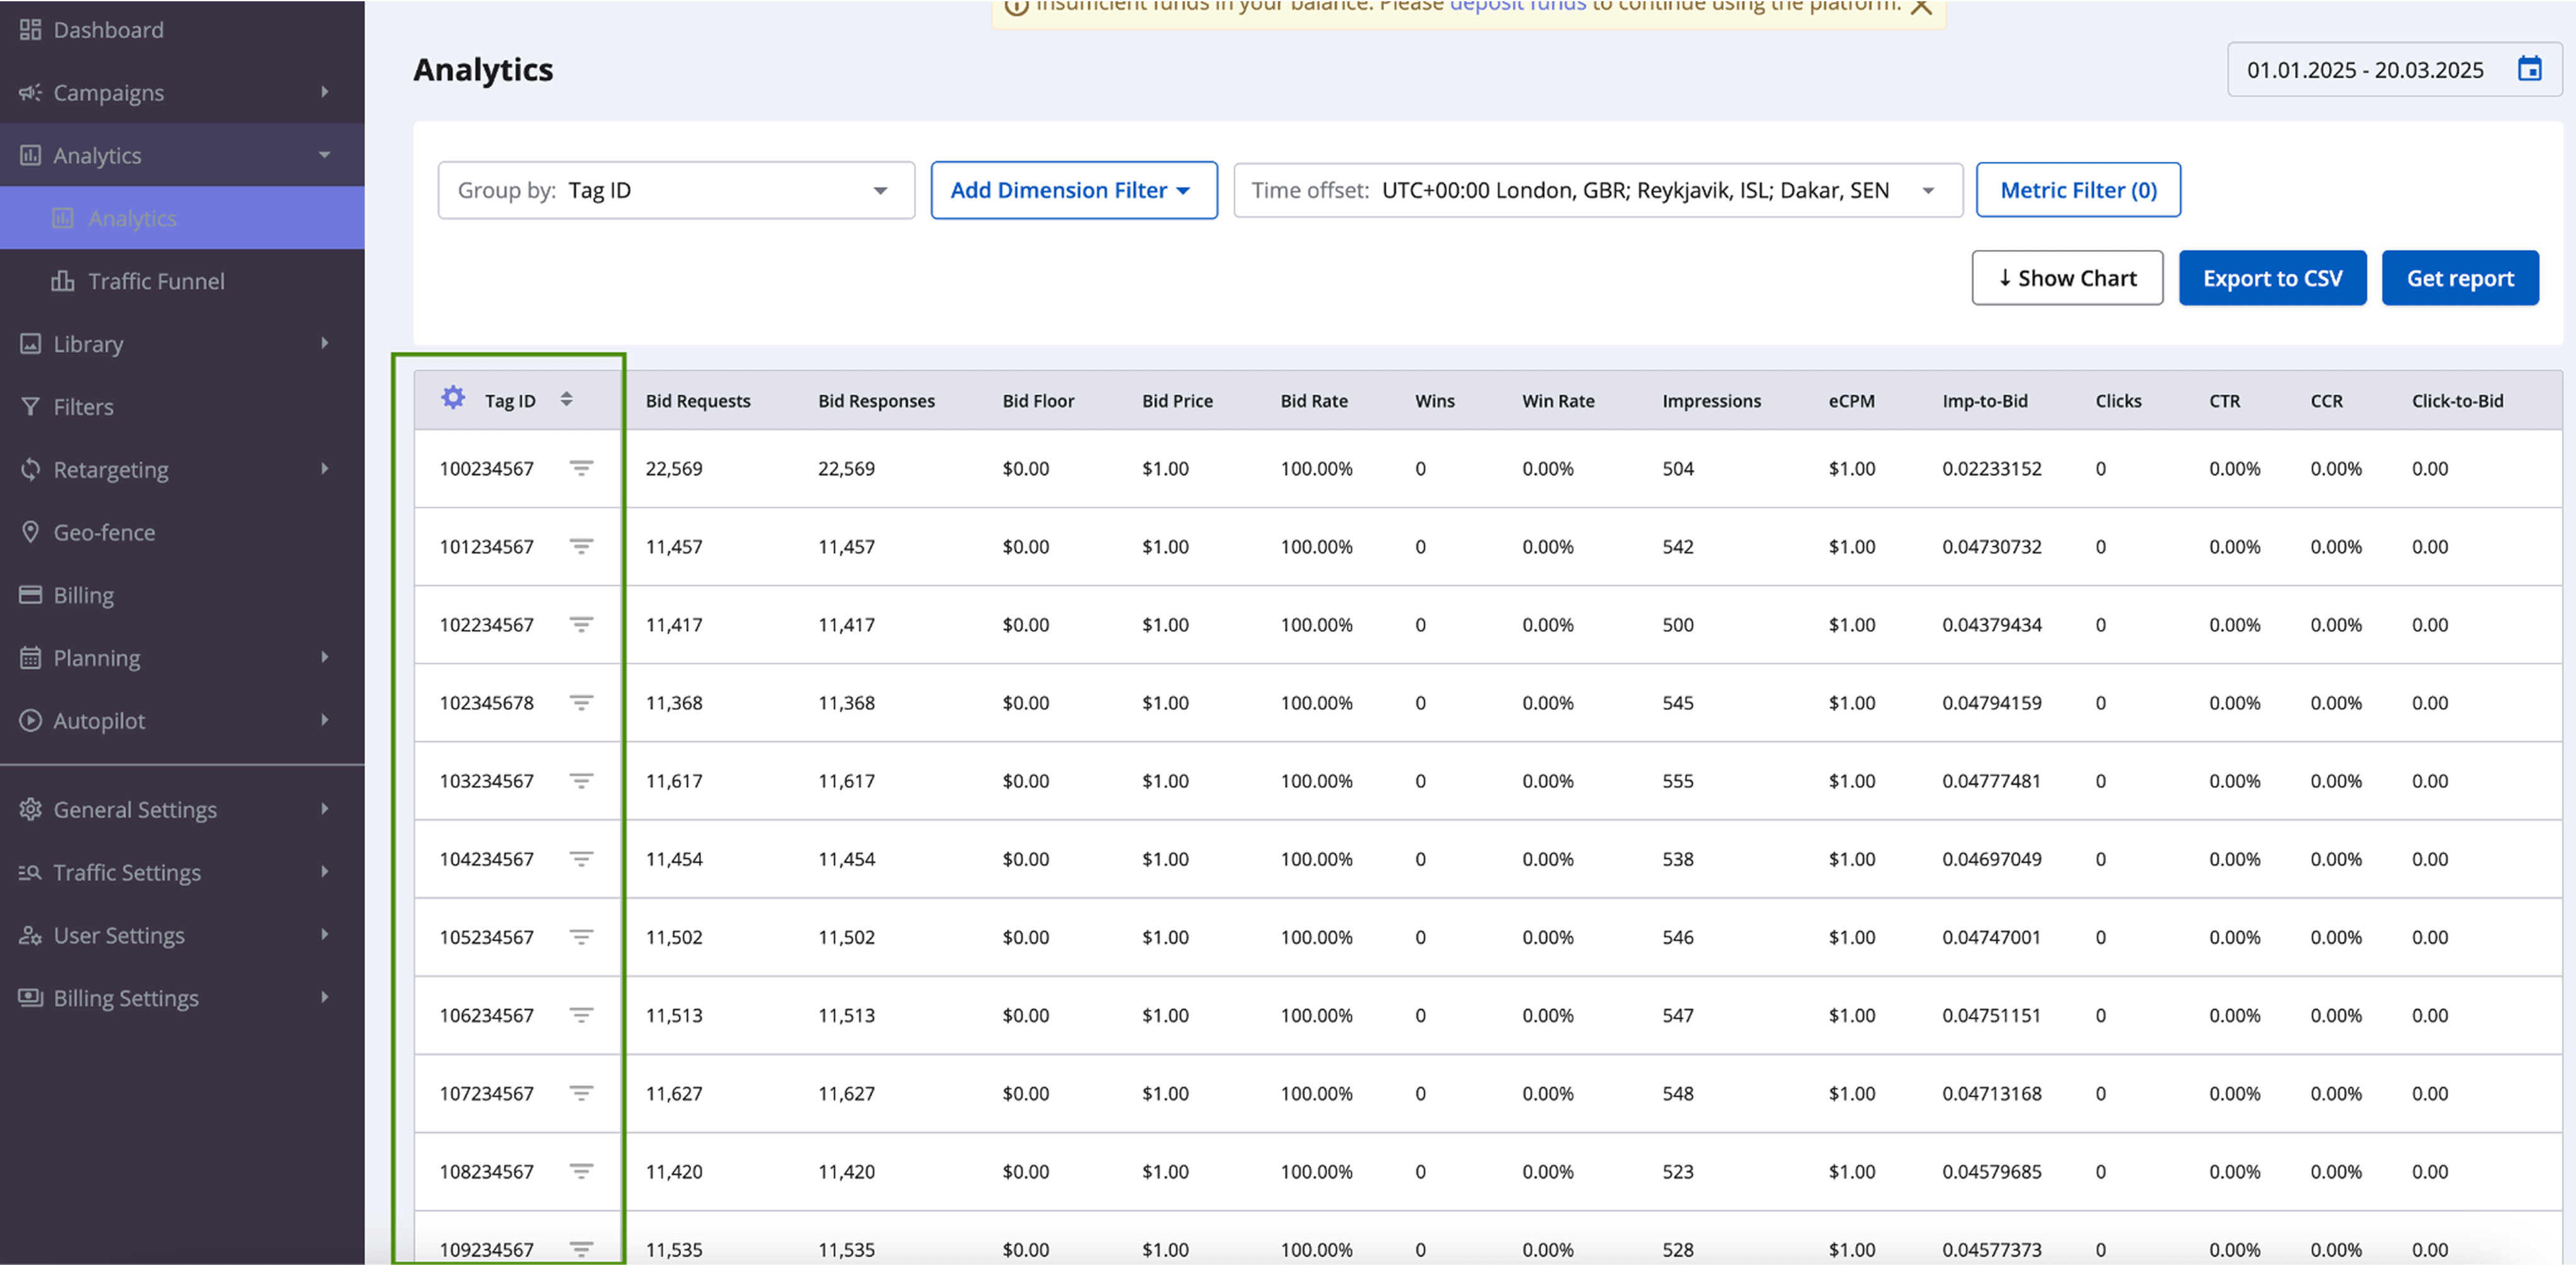Click filter icon for Tag ID 101234567

(x=581, y=546)
